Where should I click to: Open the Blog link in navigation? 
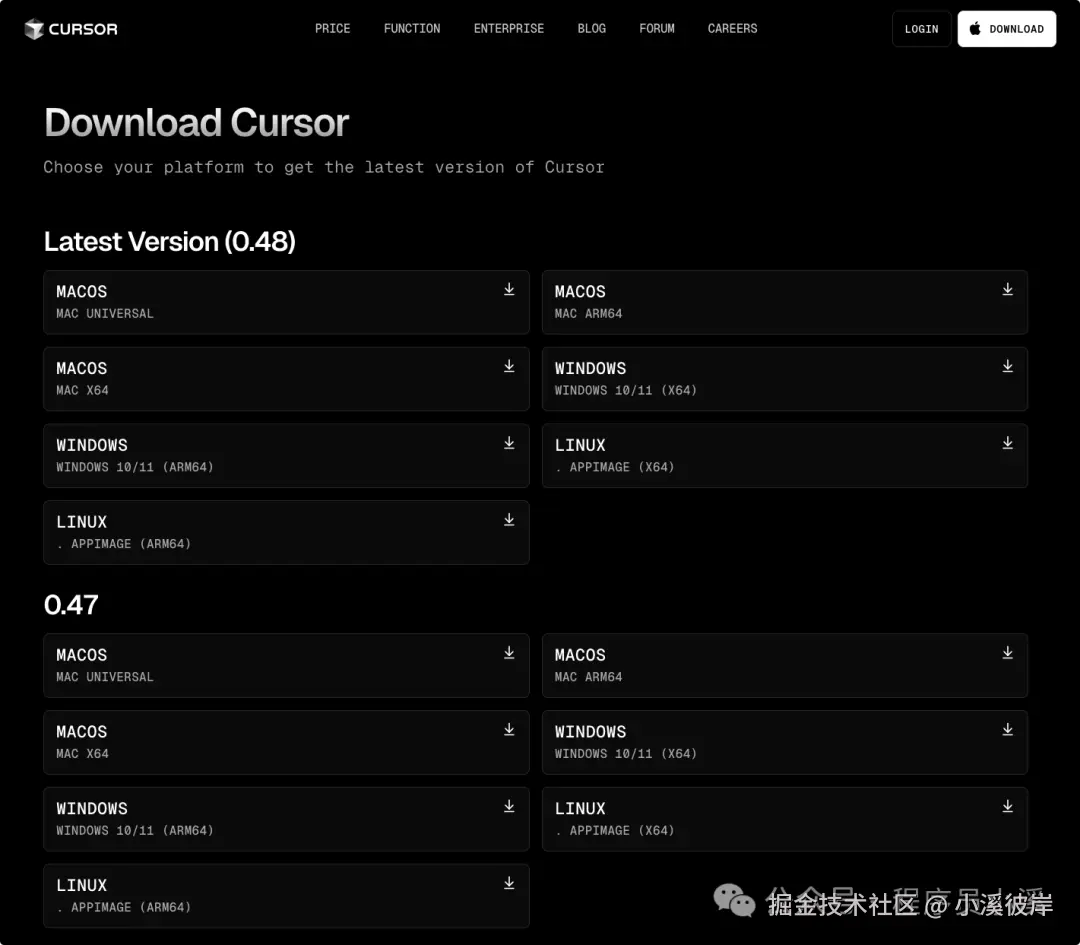click(592, 28)
